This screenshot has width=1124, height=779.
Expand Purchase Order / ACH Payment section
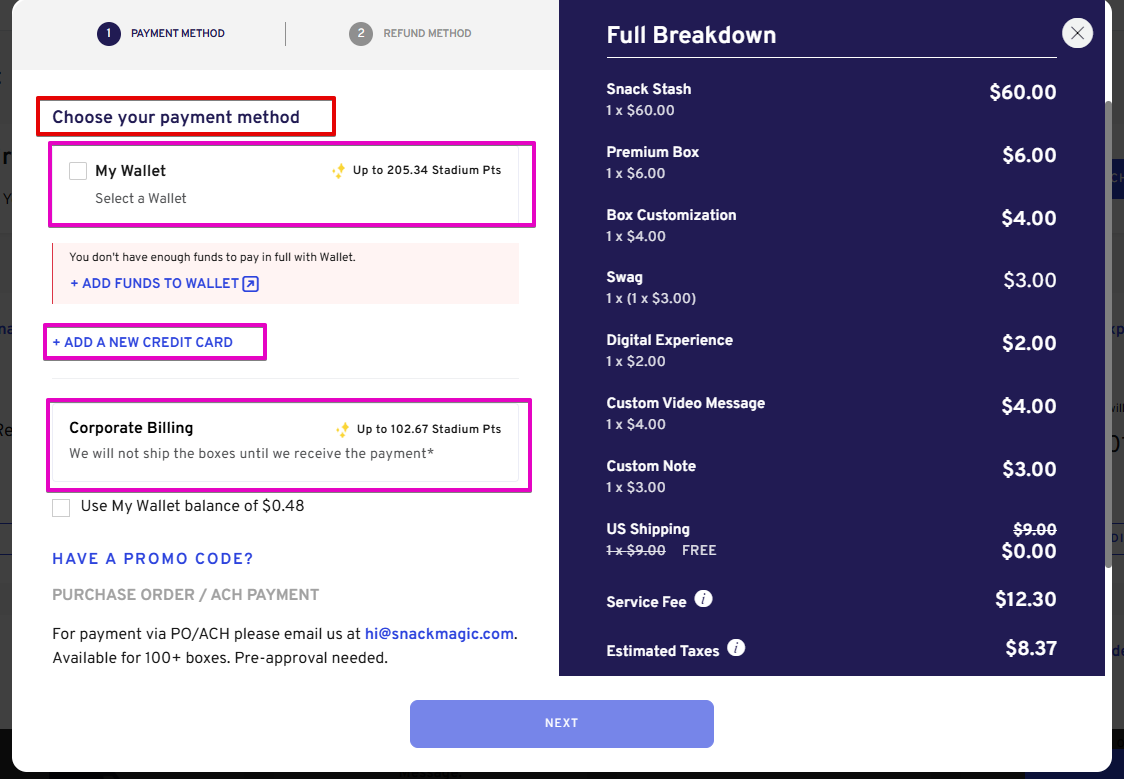[x=186, y=595]
